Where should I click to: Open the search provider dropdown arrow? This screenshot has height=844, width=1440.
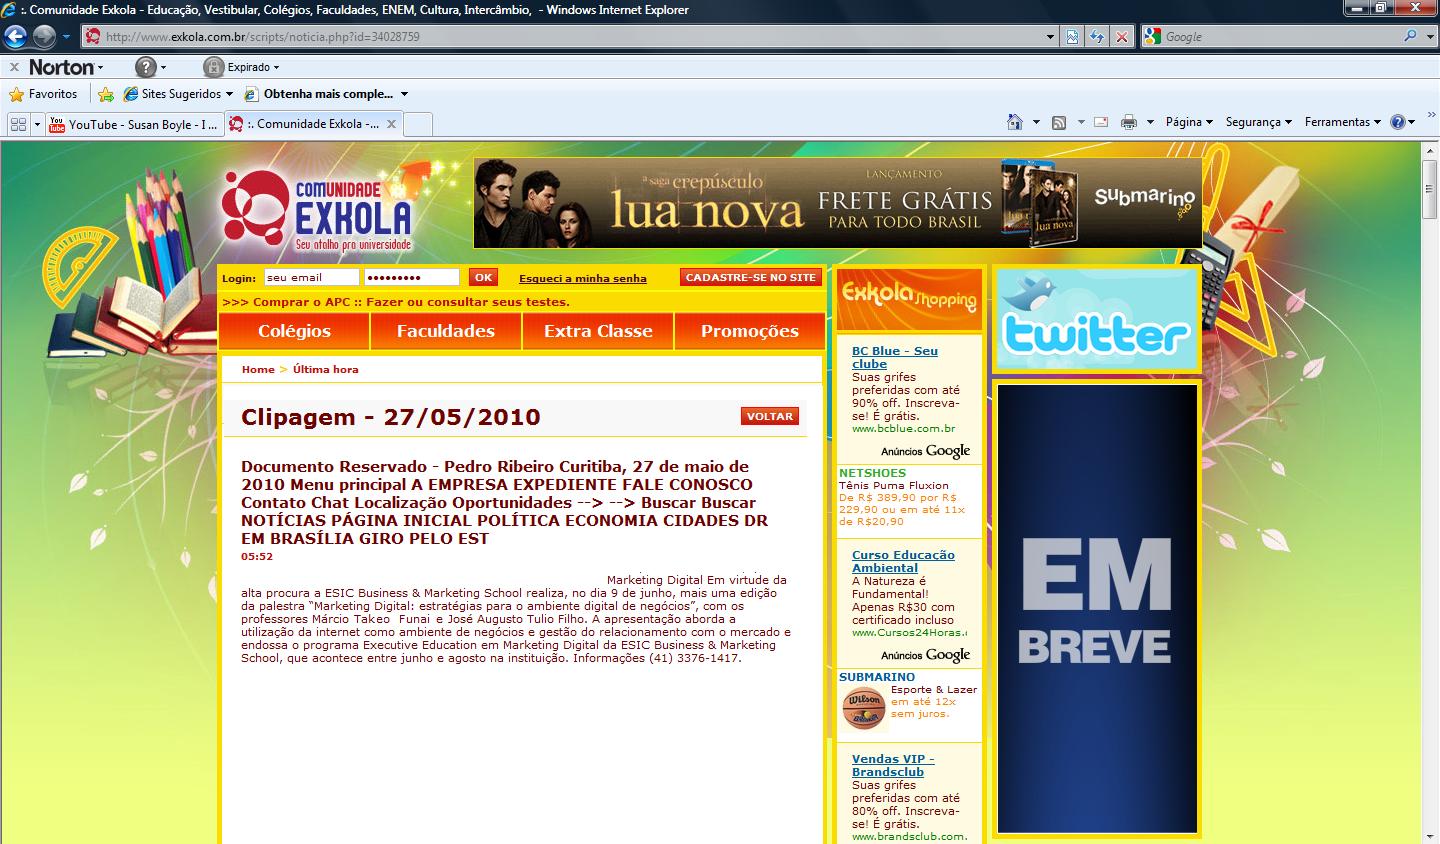pyautogui.click(x=1429, y=37)
